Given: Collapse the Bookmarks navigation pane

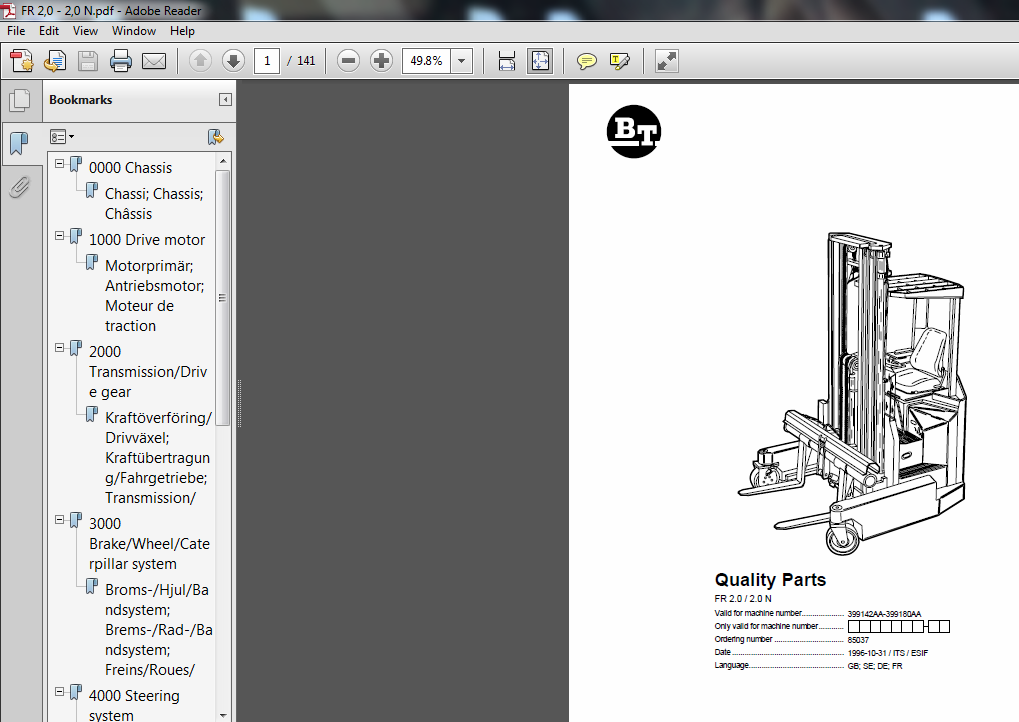Looking at the screenshot, I should (x=225, y=99).
